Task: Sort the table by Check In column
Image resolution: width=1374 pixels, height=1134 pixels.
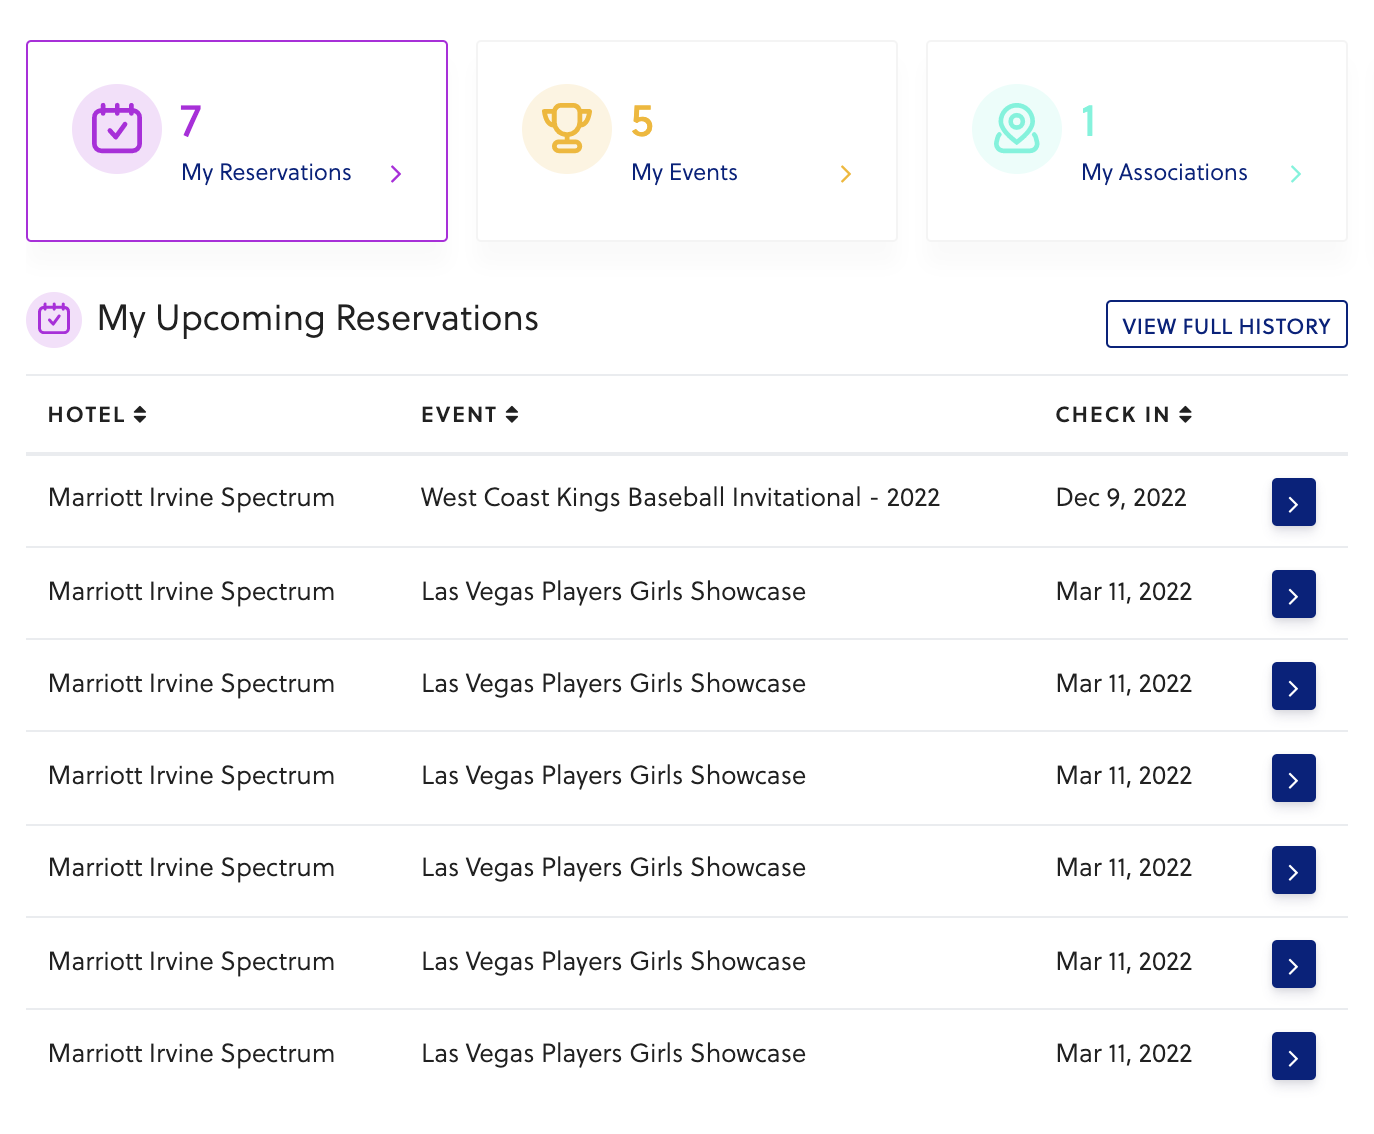Action: tap(1123, 415)
